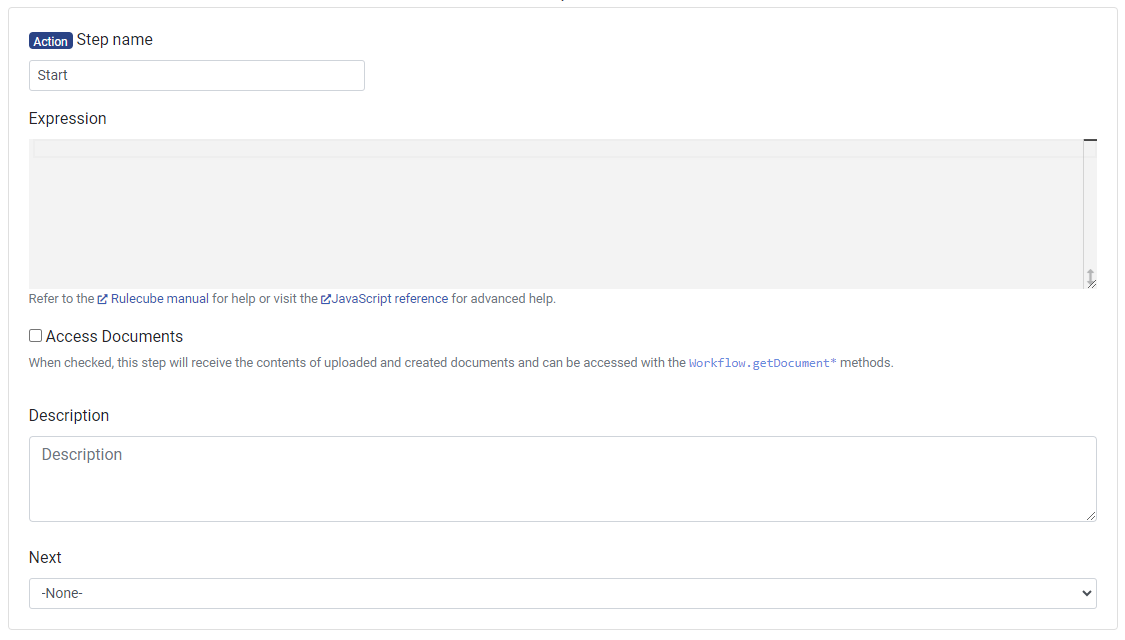Image resolution: width=1125 pixels, height=640 pixels.
Task: Enable the Access Documents checkbox
Action: click(x=35, y=336)
